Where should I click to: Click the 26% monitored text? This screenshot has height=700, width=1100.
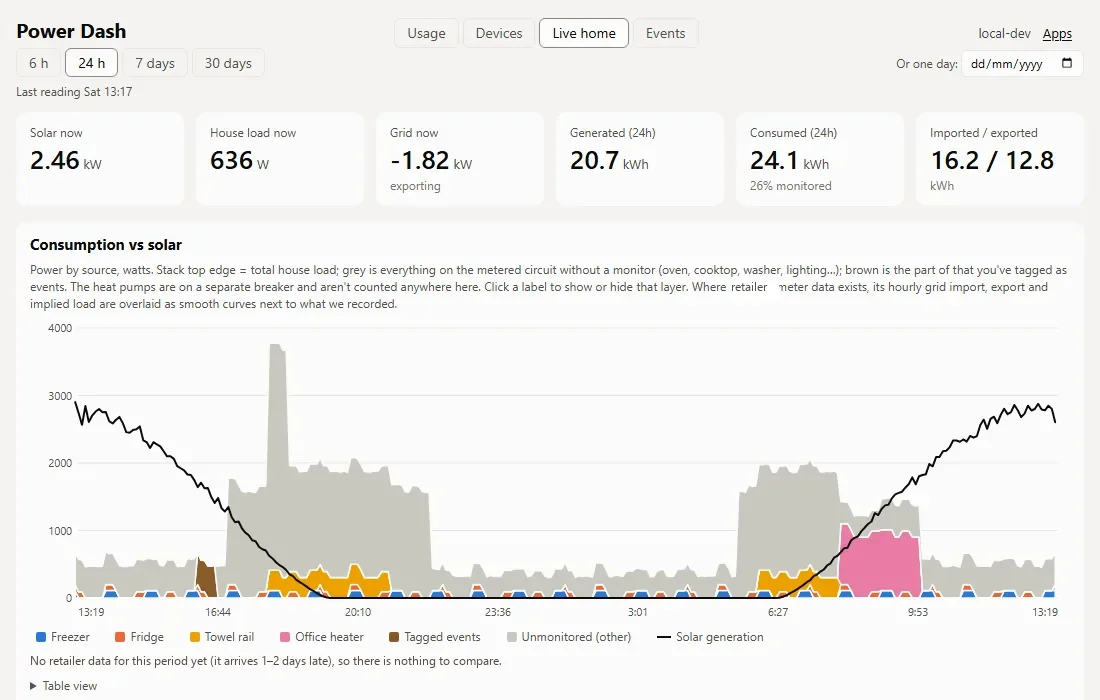pos(791,186)
